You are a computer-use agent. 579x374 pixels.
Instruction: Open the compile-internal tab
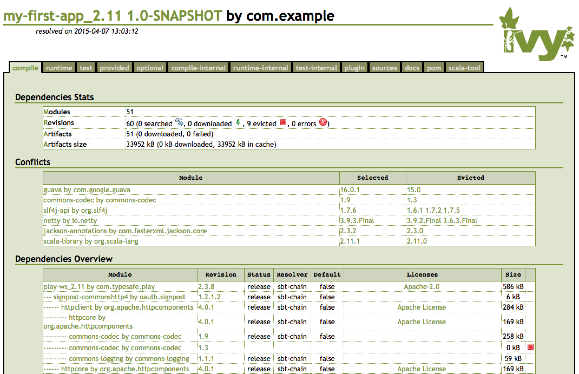(x=198, y=68)
